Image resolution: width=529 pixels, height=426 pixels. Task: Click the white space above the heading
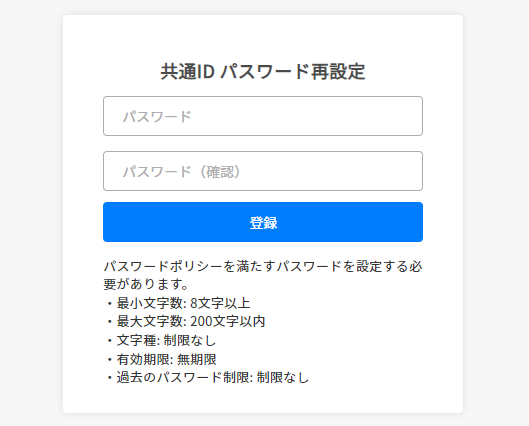click(263, 37)
